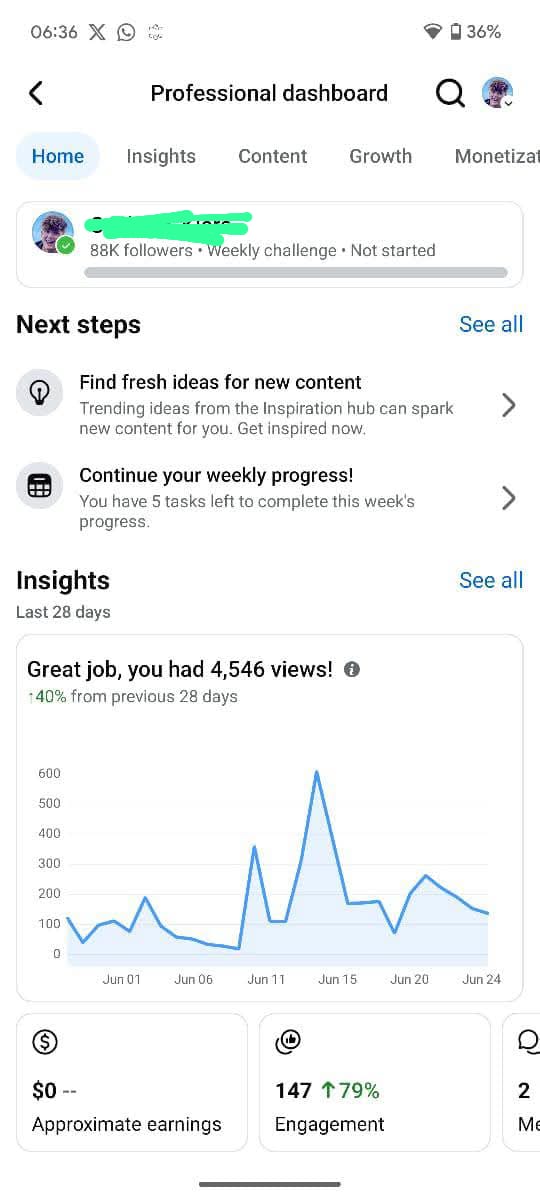Tap the calendar weekly progress icon
Viewport: 540px width, 1200px height.
click(x=39, y=486)
